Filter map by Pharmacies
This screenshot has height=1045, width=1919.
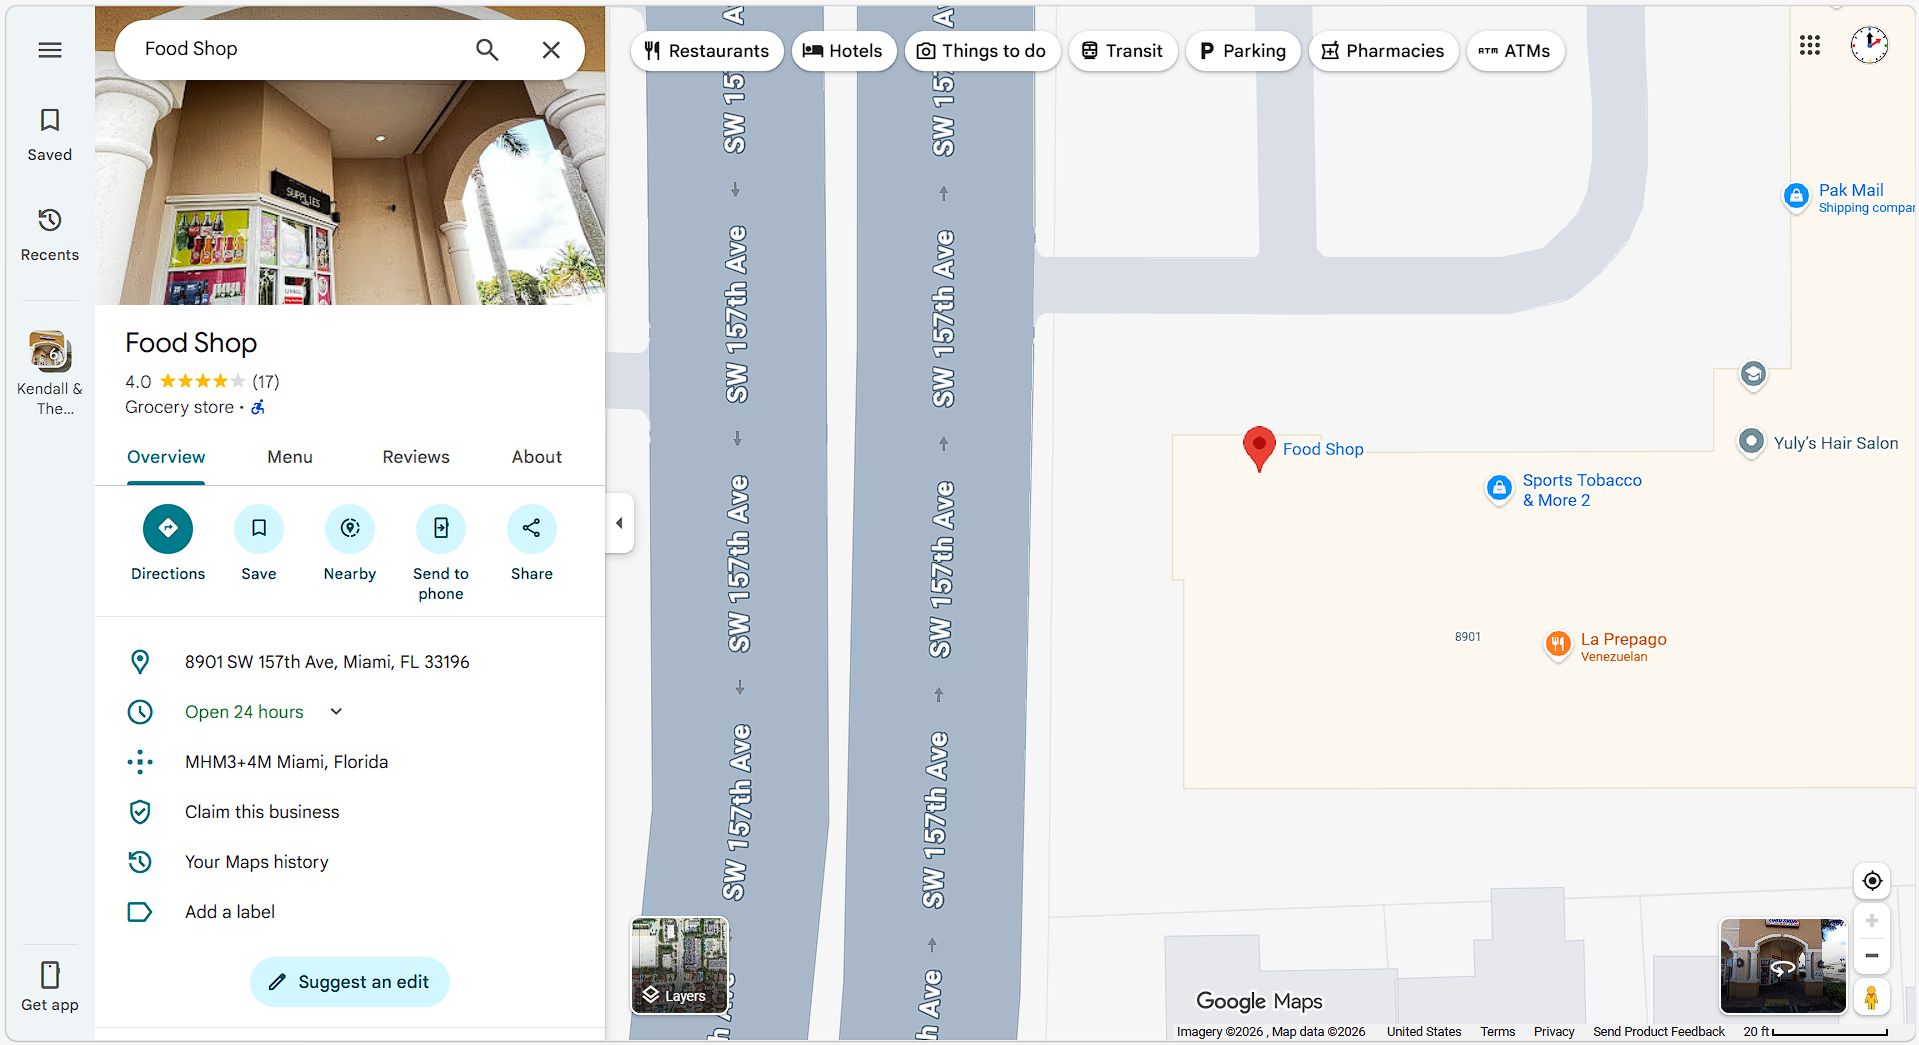tap(1383, 51)
